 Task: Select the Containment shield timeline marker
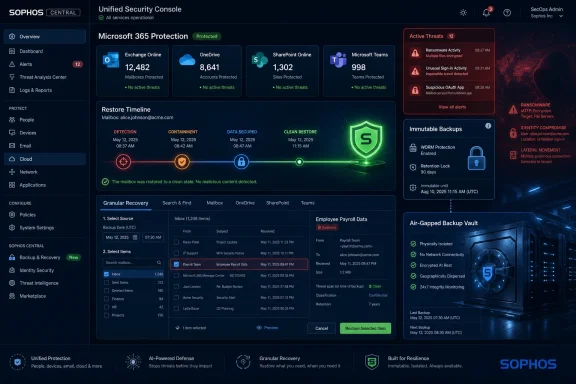tap(182, 162)
